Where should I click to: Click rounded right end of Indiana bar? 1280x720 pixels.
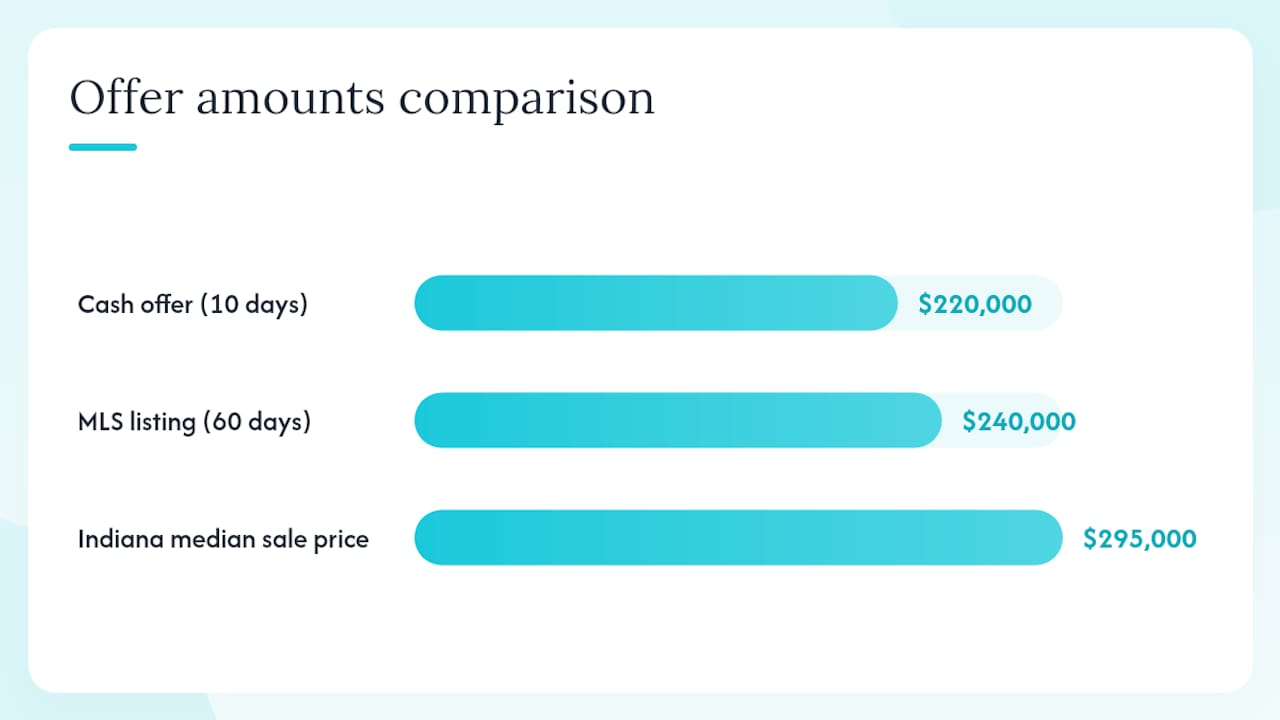coord(1045,538)
